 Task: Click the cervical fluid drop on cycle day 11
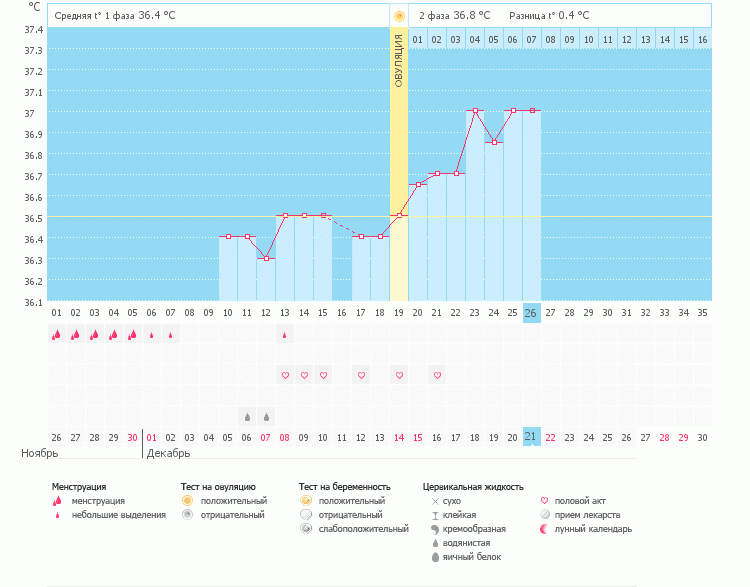[247, 416]
